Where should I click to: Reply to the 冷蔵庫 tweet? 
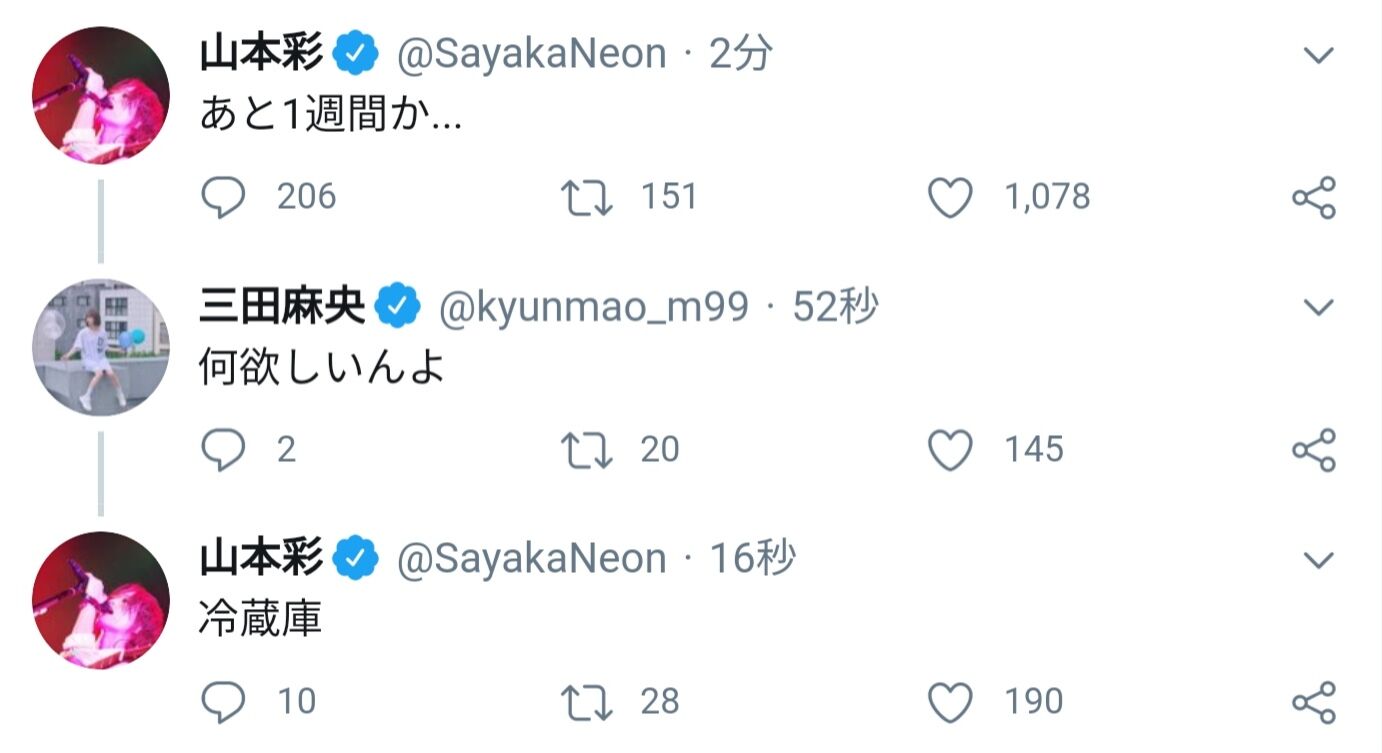point(223,702)
